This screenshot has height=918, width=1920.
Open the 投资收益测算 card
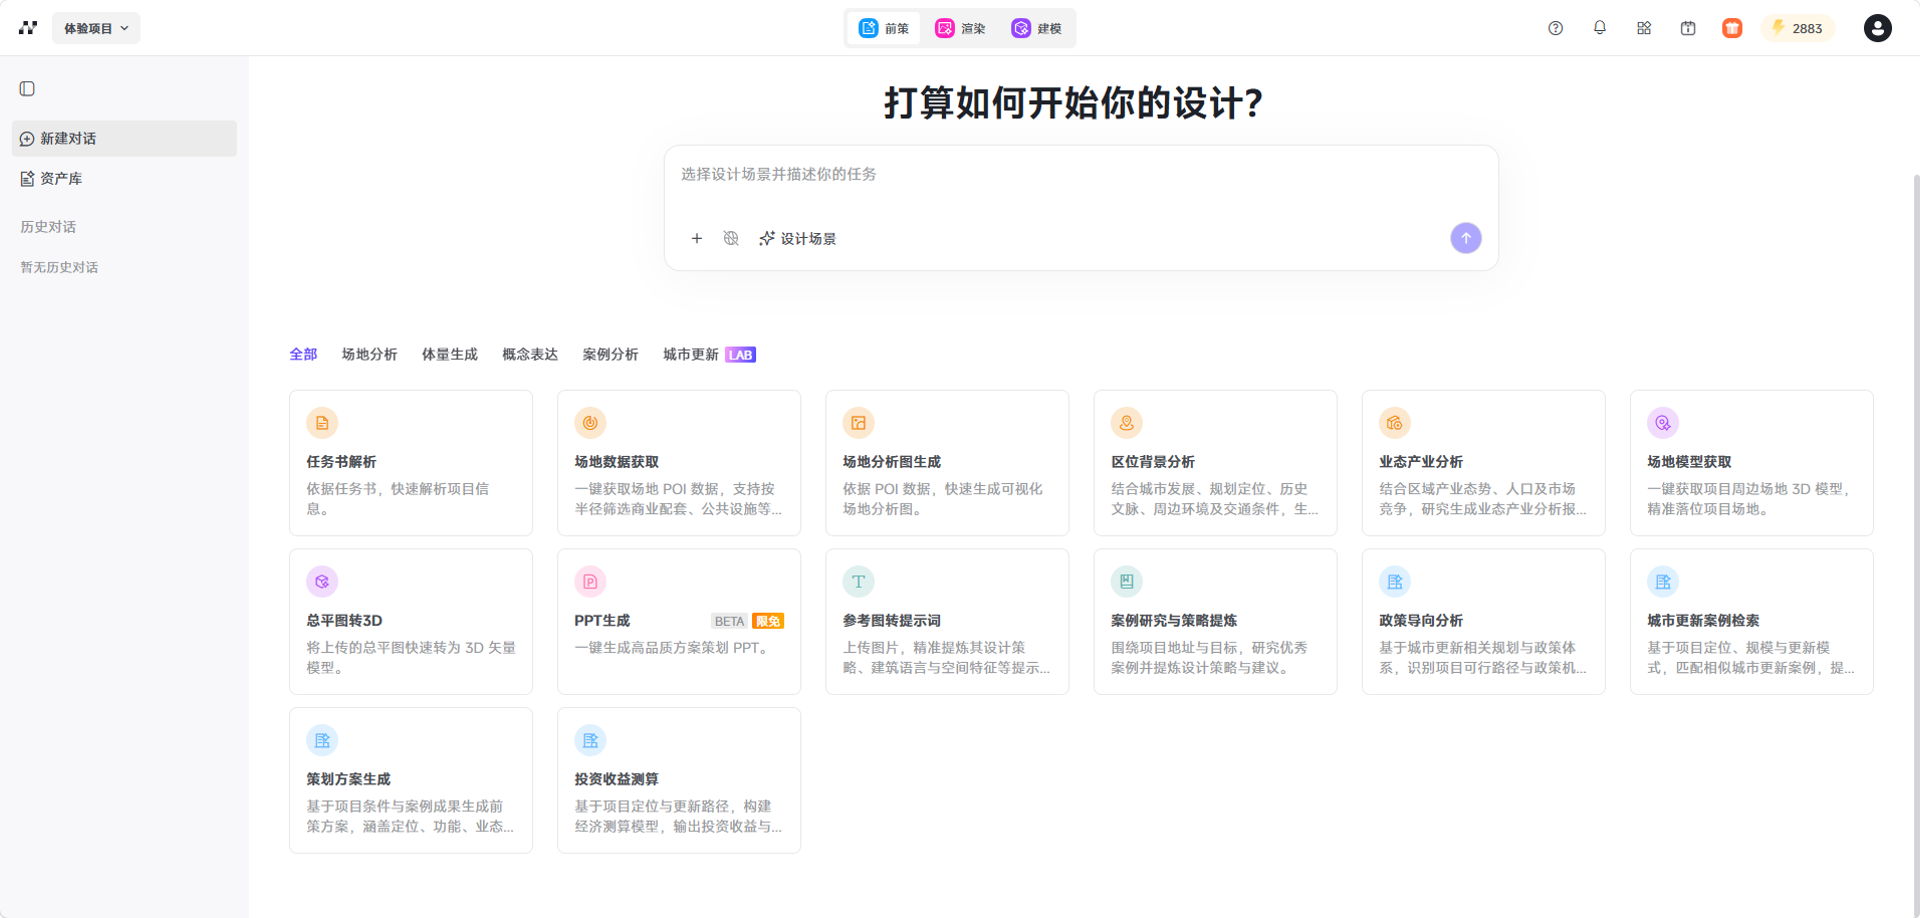[x=679, y=780]
